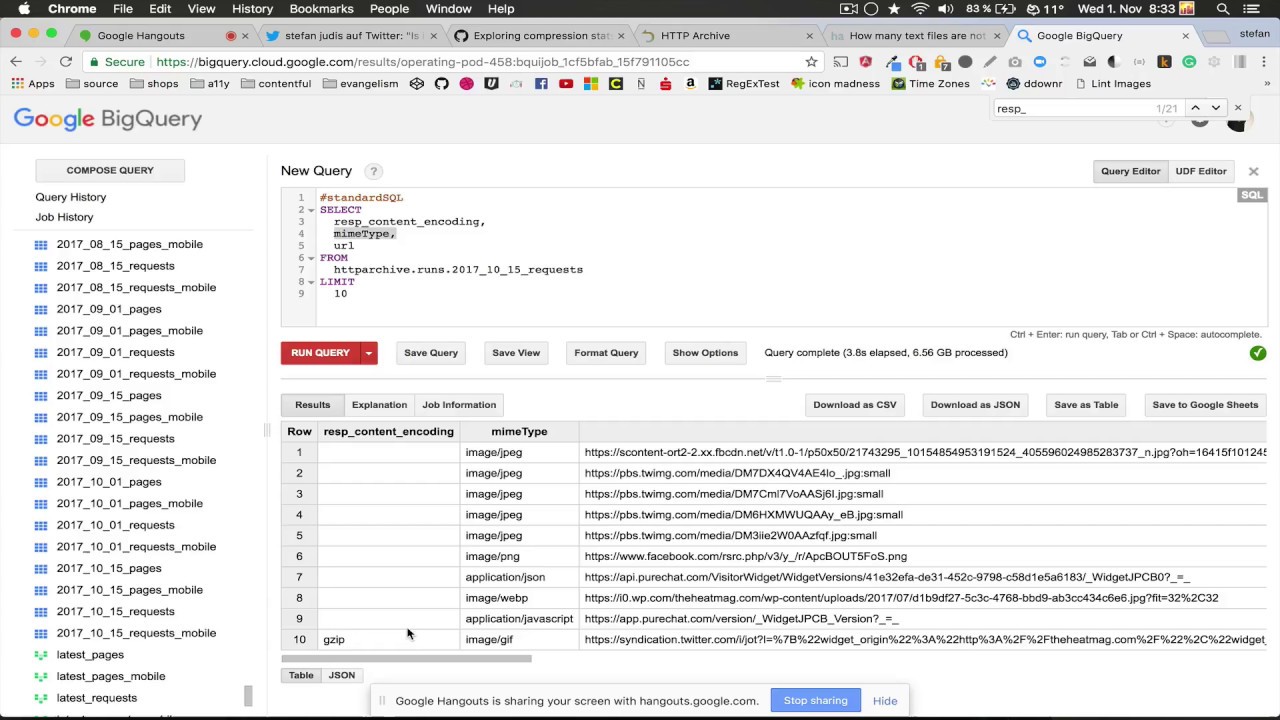Open table icon for 2017_10_15_requests
The image size is (1280, 720).
tap(41, 612)
